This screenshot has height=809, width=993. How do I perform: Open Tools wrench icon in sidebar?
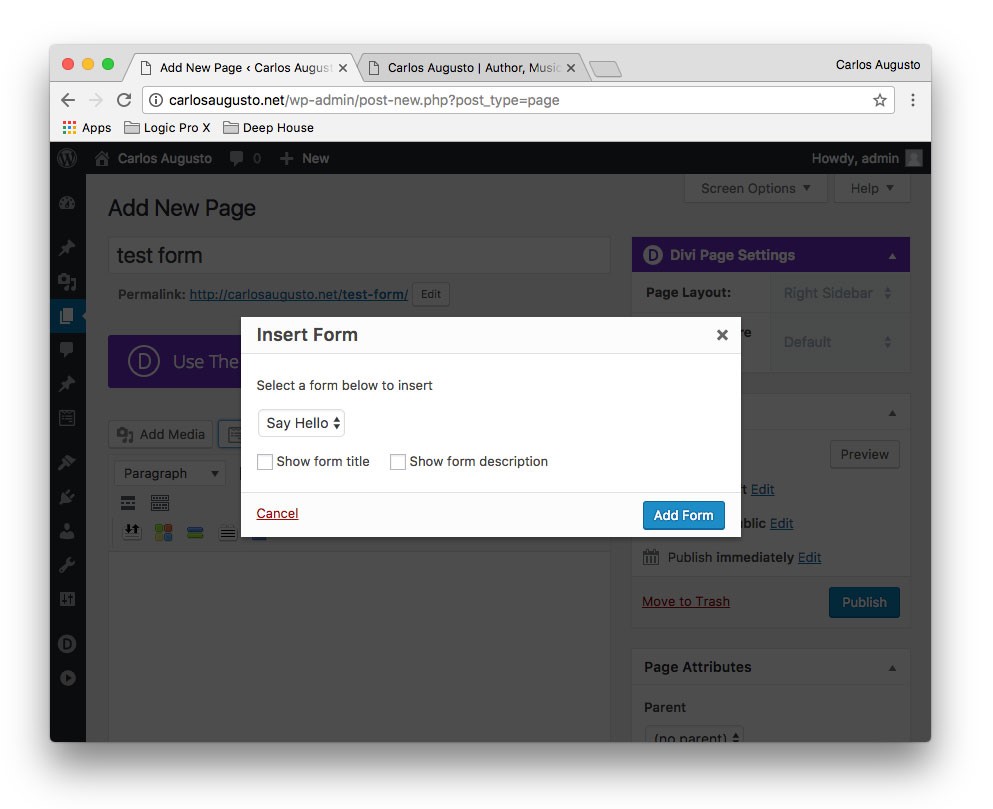tap(67, 565)
